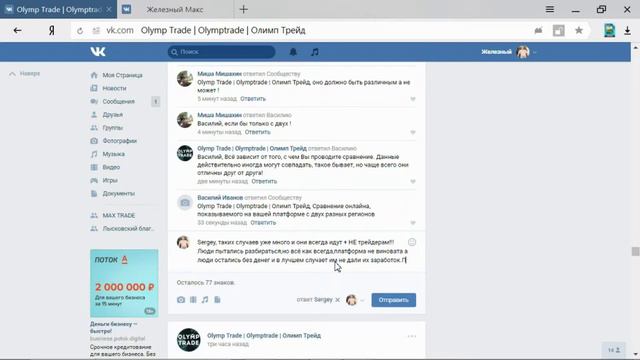
Task: Like Olymp Trade's reply to Василий
Action: [x=413, y=182]
